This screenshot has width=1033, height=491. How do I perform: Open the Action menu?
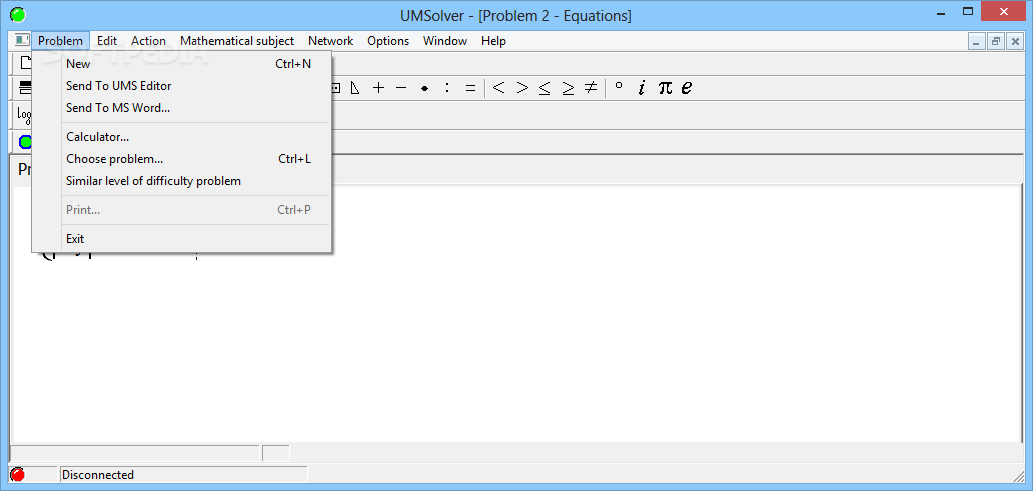pos(148,41)
